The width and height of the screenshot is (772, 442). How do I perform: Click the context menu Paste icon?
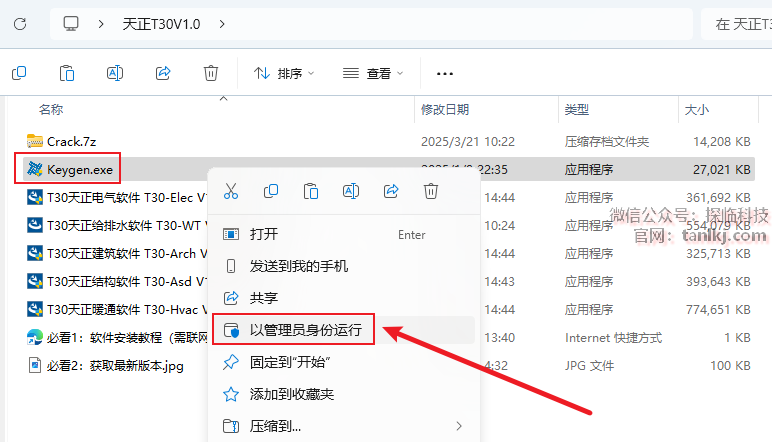point(311,191)
